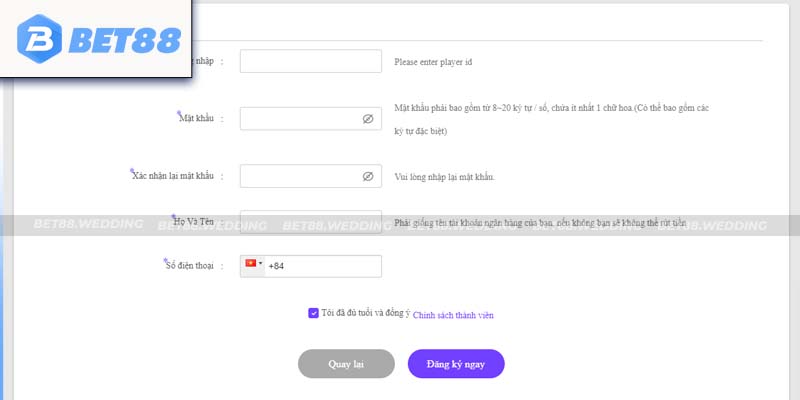Click the Tôi đã đủ tuổi và đồng ý text
The width and height of the screenshot is (800, 400).
point(366,313)
